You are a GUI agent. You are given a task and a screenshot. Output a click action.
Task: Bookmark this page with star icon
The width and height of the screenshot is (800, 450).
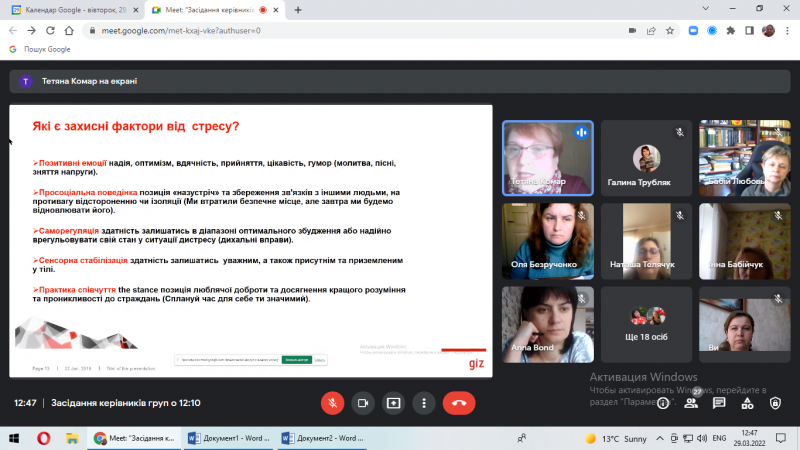[670, 31]
